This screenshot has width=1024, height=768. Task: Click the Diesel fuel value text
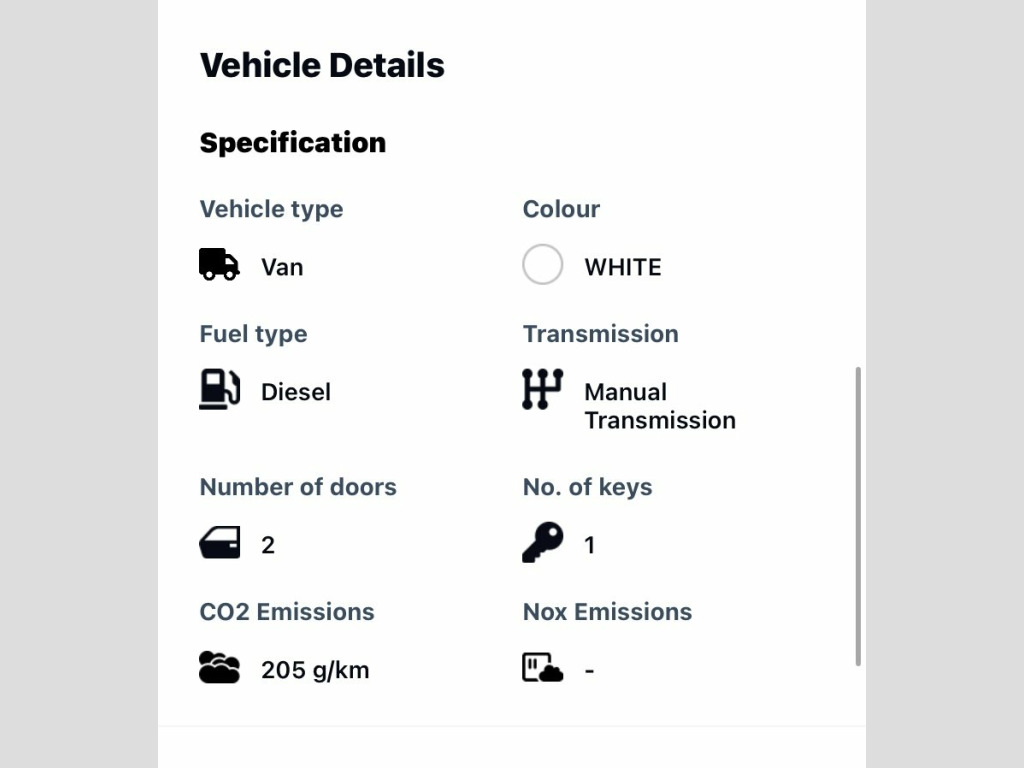[x=295, y=392]
